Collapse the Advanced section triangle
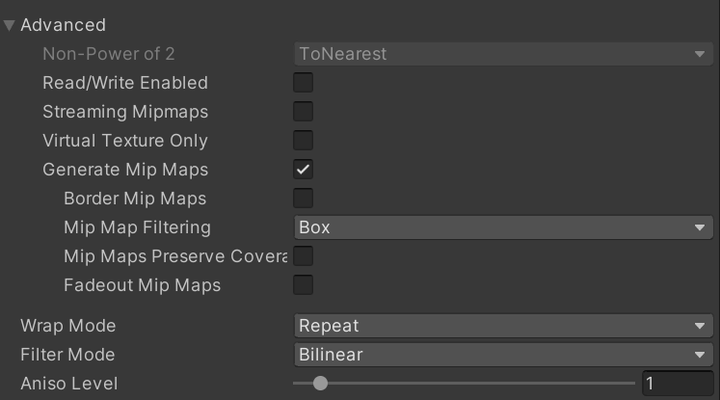Image resolution: width=720 pixels, height=400 pixels. [10, 25]
